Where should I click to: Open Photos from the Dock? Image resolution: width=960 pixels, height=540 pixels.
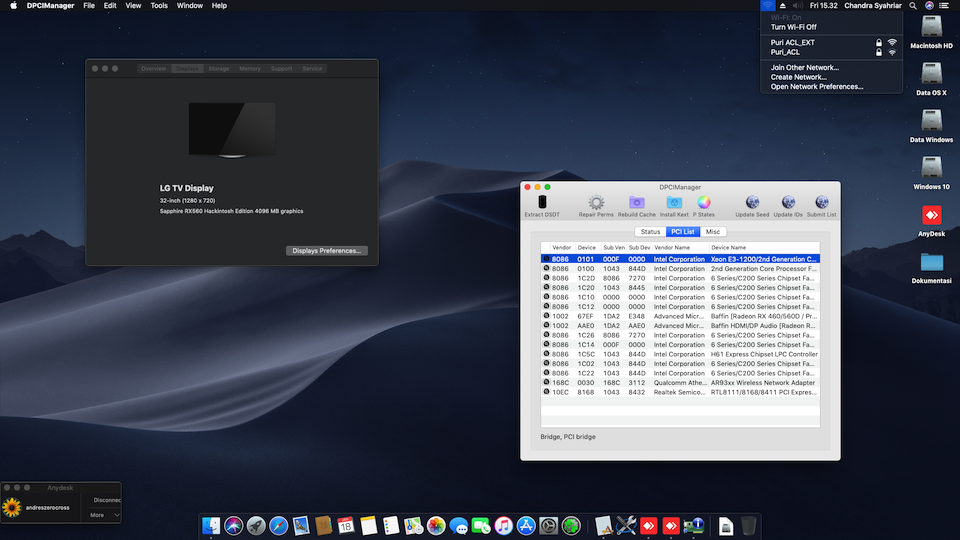436,526
